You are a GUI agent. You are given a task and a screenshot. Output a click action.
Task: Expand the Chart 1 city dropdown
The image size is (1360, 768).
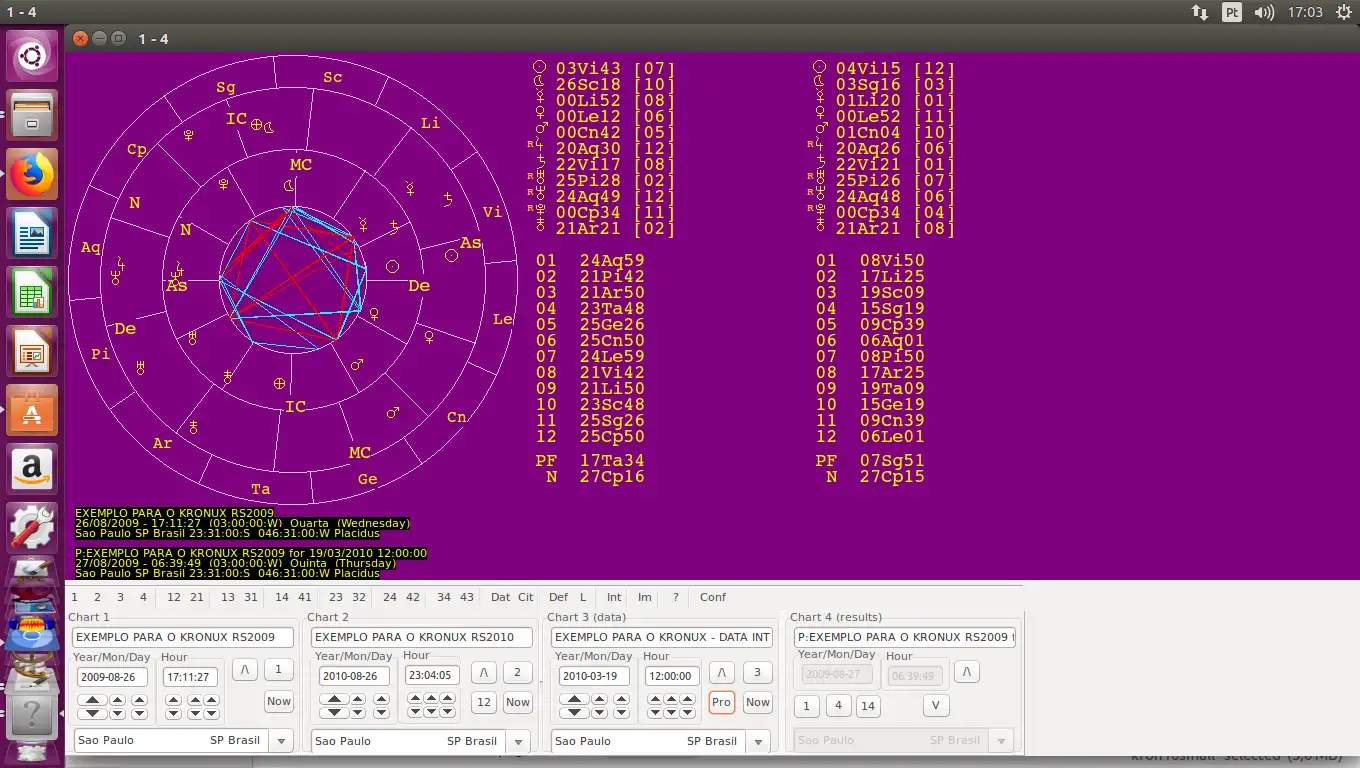pos(281,741)
